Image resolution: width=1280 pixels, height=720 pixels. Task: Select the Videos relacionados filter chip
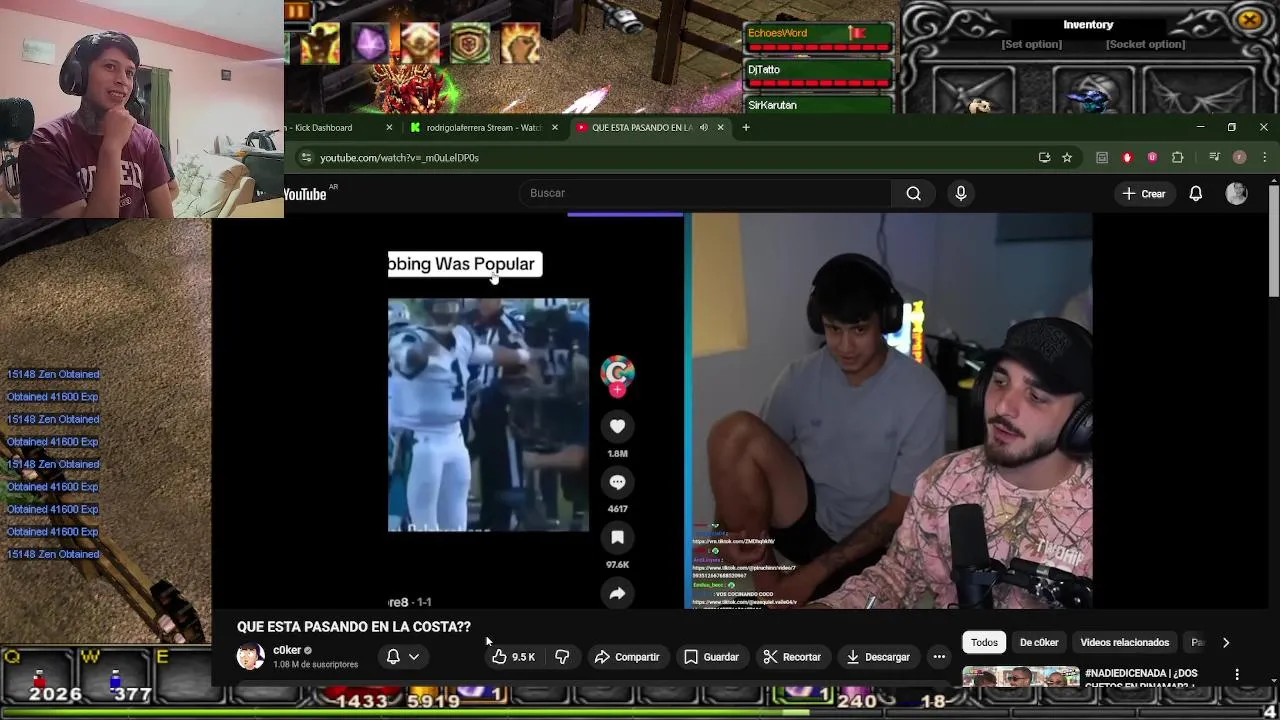point(1125,643)
